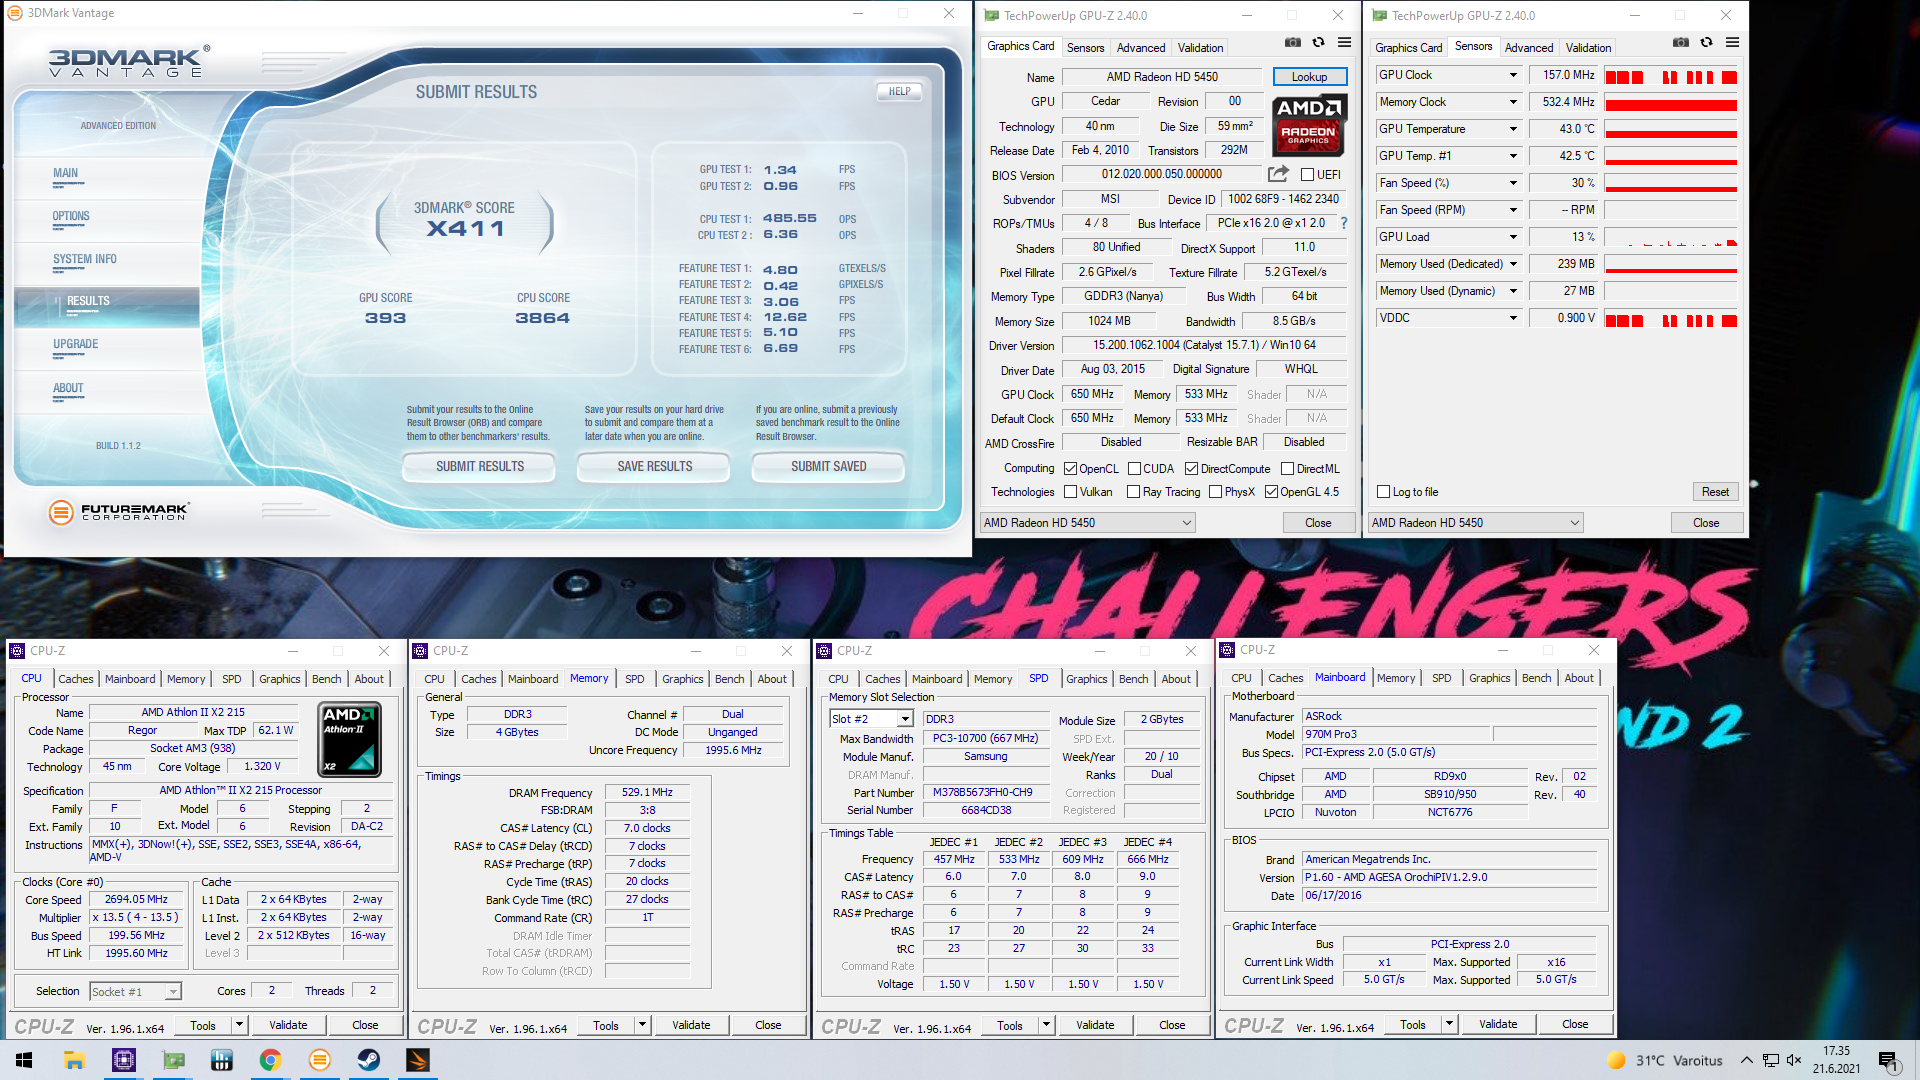Open the Windows Start menu
Viewport: 1920px width, 1080px height.
24,1060
